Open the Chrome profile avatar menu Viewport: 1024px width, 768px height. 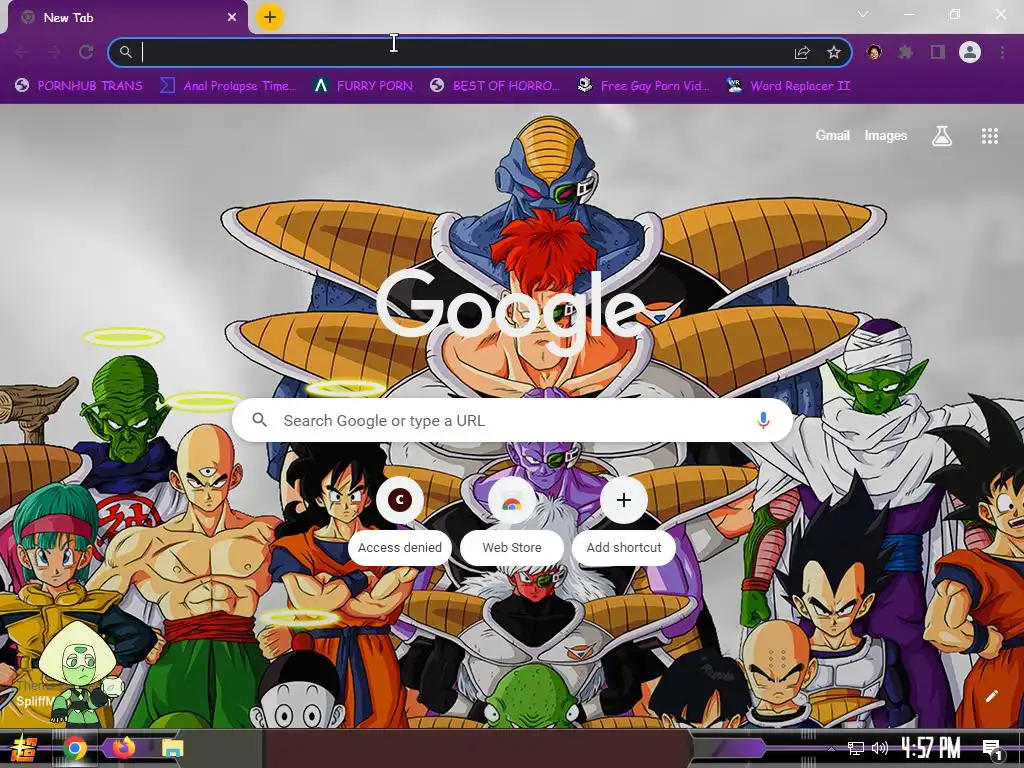[x=970, y=52]
